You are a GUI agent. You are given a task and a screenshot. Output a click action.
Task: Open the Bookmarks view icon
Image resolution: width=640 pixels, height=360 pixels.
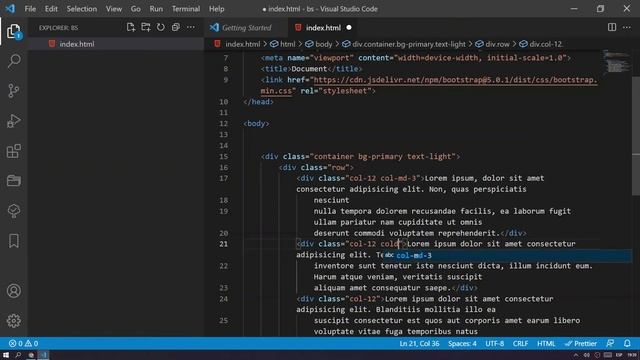(x=13, y=241)
